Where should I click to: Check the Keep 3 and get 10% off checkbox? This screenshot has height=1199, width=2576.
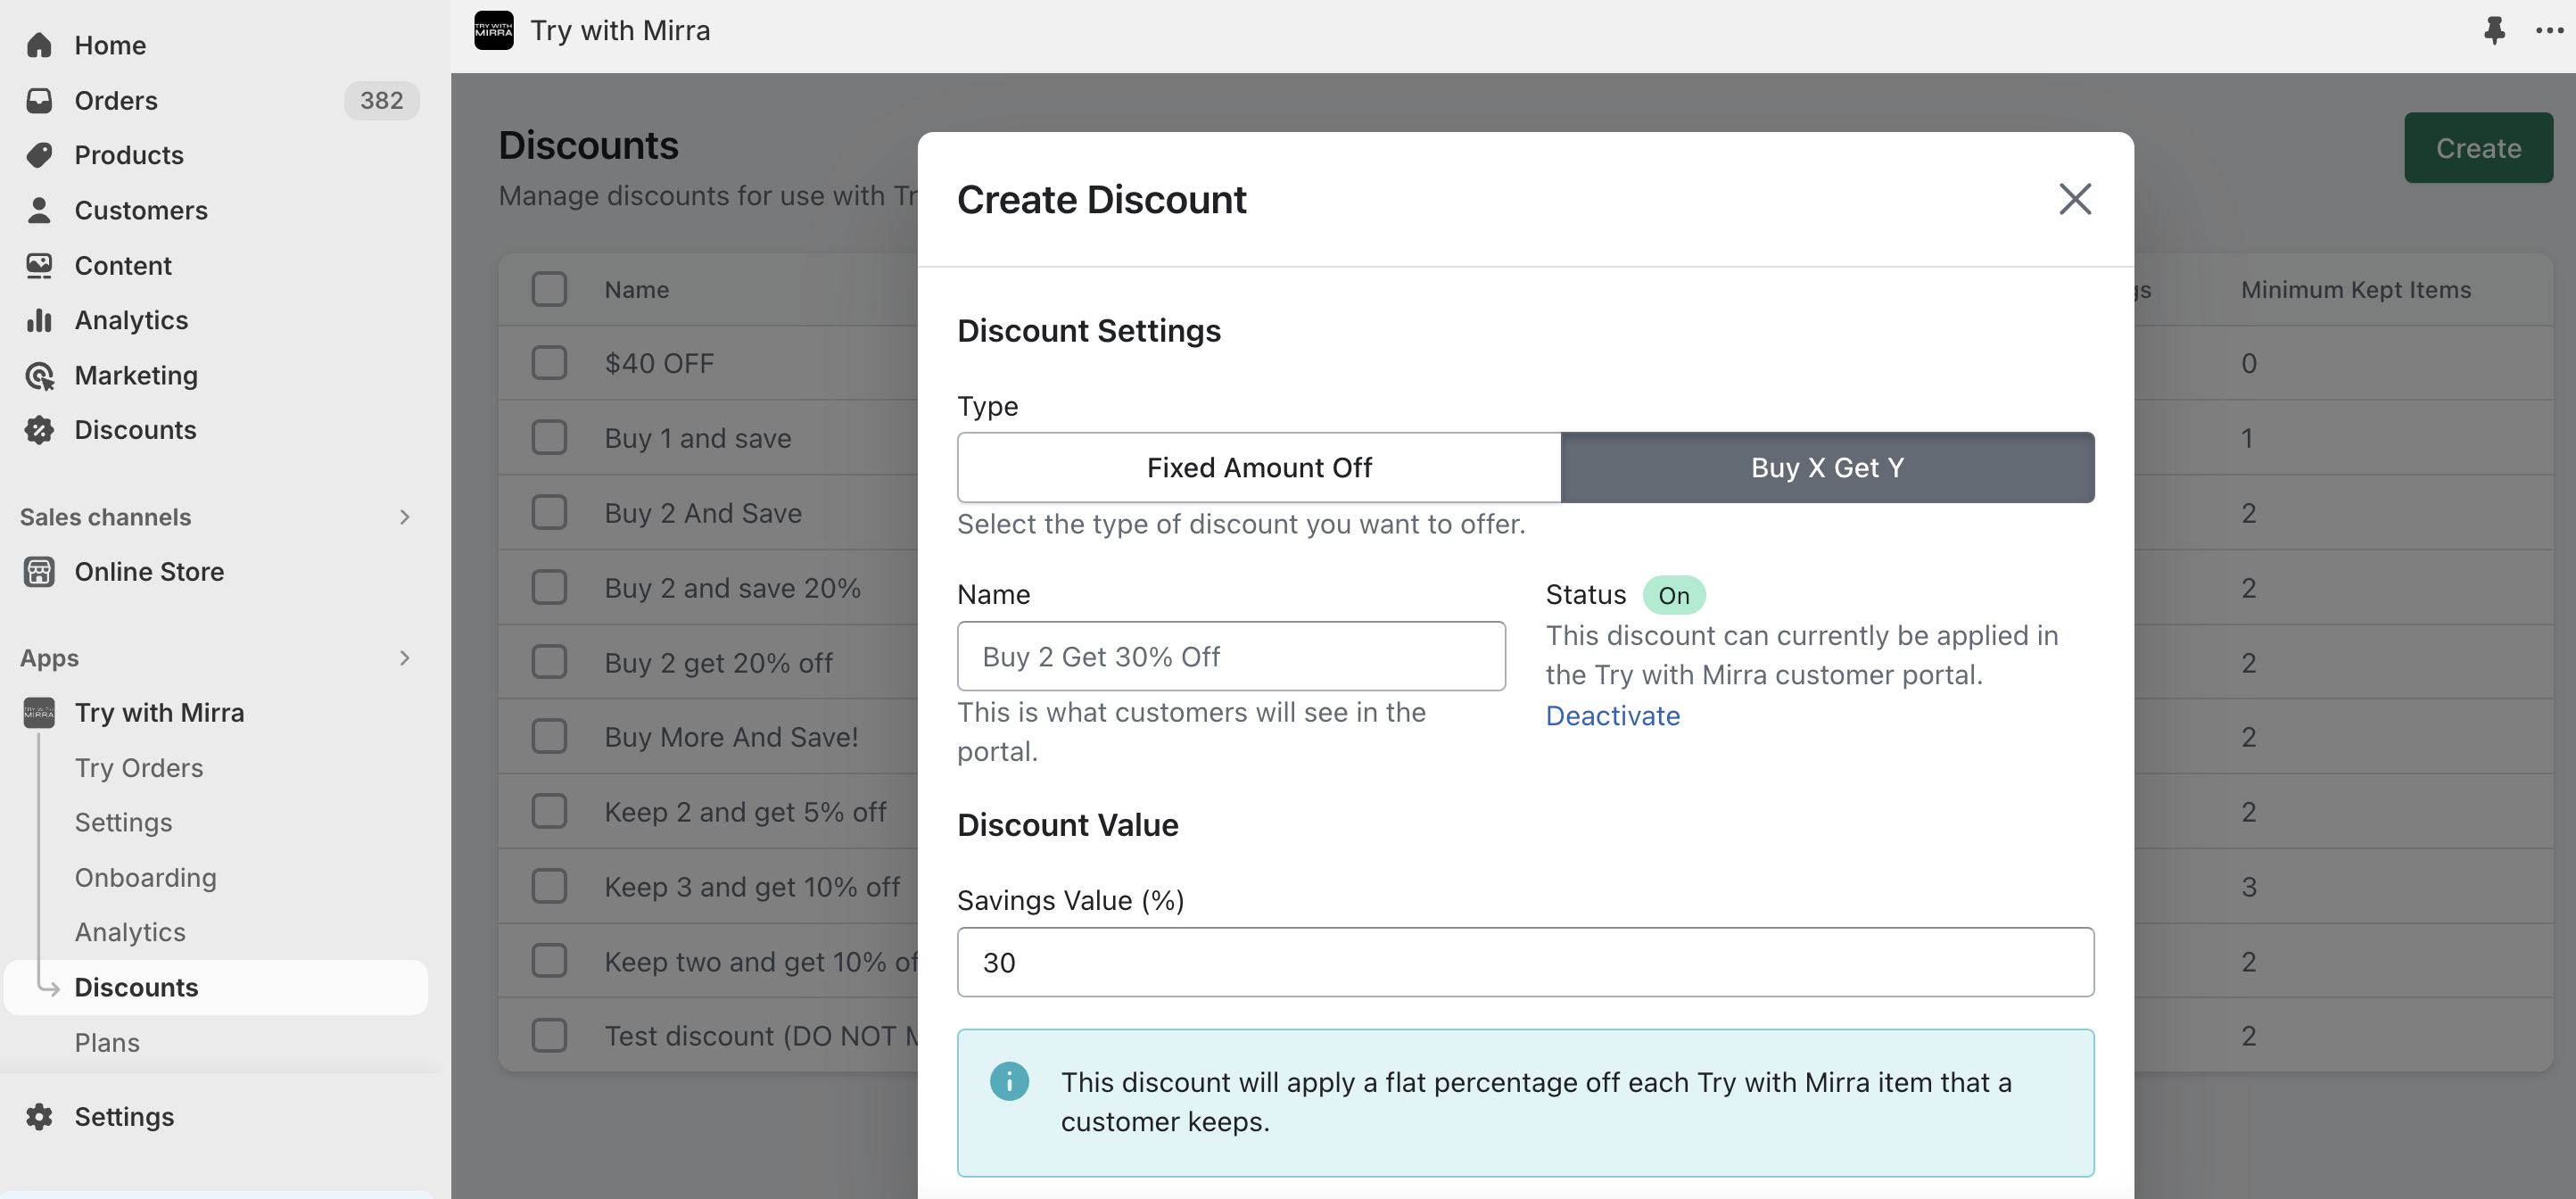(549, 886)
